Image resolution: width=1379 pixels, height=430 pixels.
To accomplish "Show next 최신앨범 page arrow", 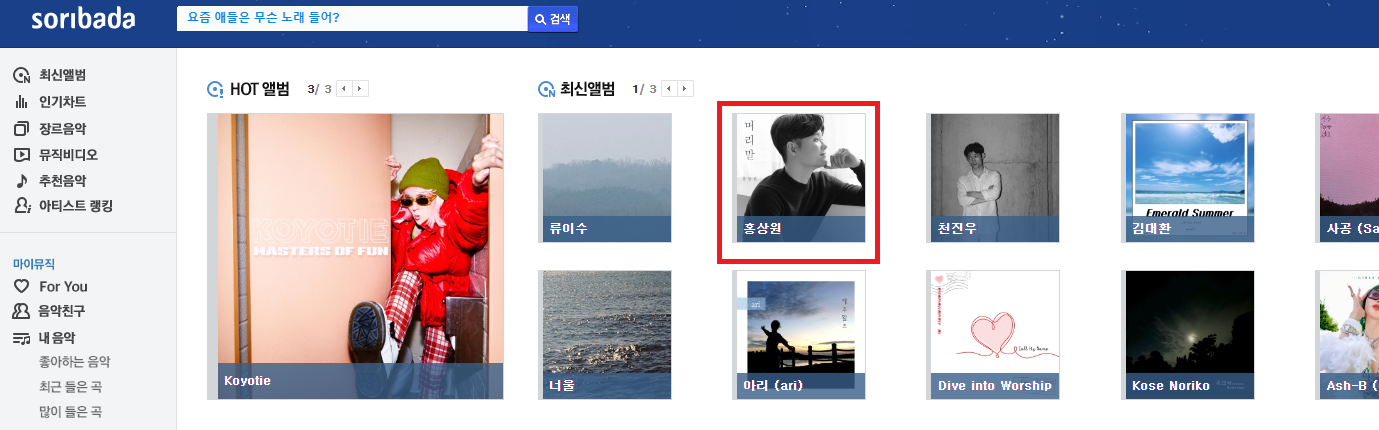I will [685, 89].
